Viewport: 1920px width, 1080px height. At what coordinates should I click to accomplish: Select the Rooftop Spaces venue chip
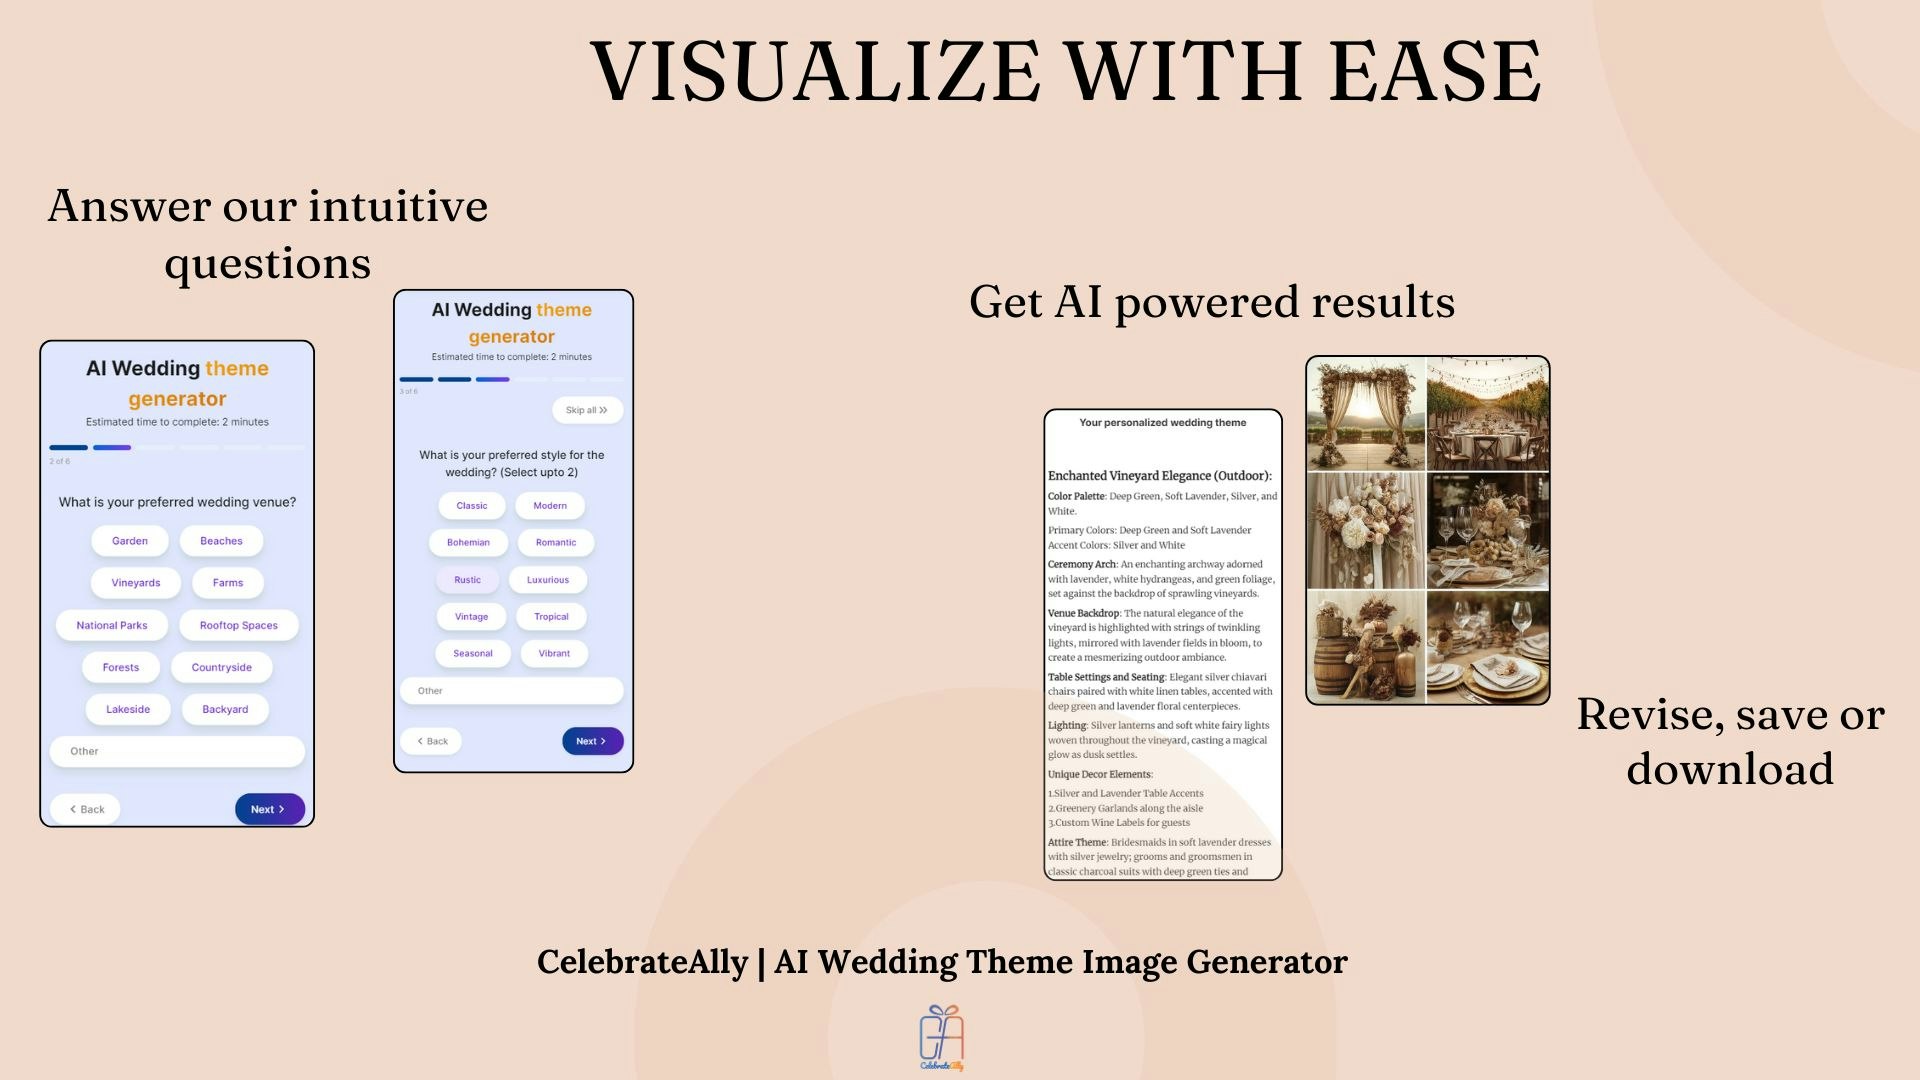238,626
